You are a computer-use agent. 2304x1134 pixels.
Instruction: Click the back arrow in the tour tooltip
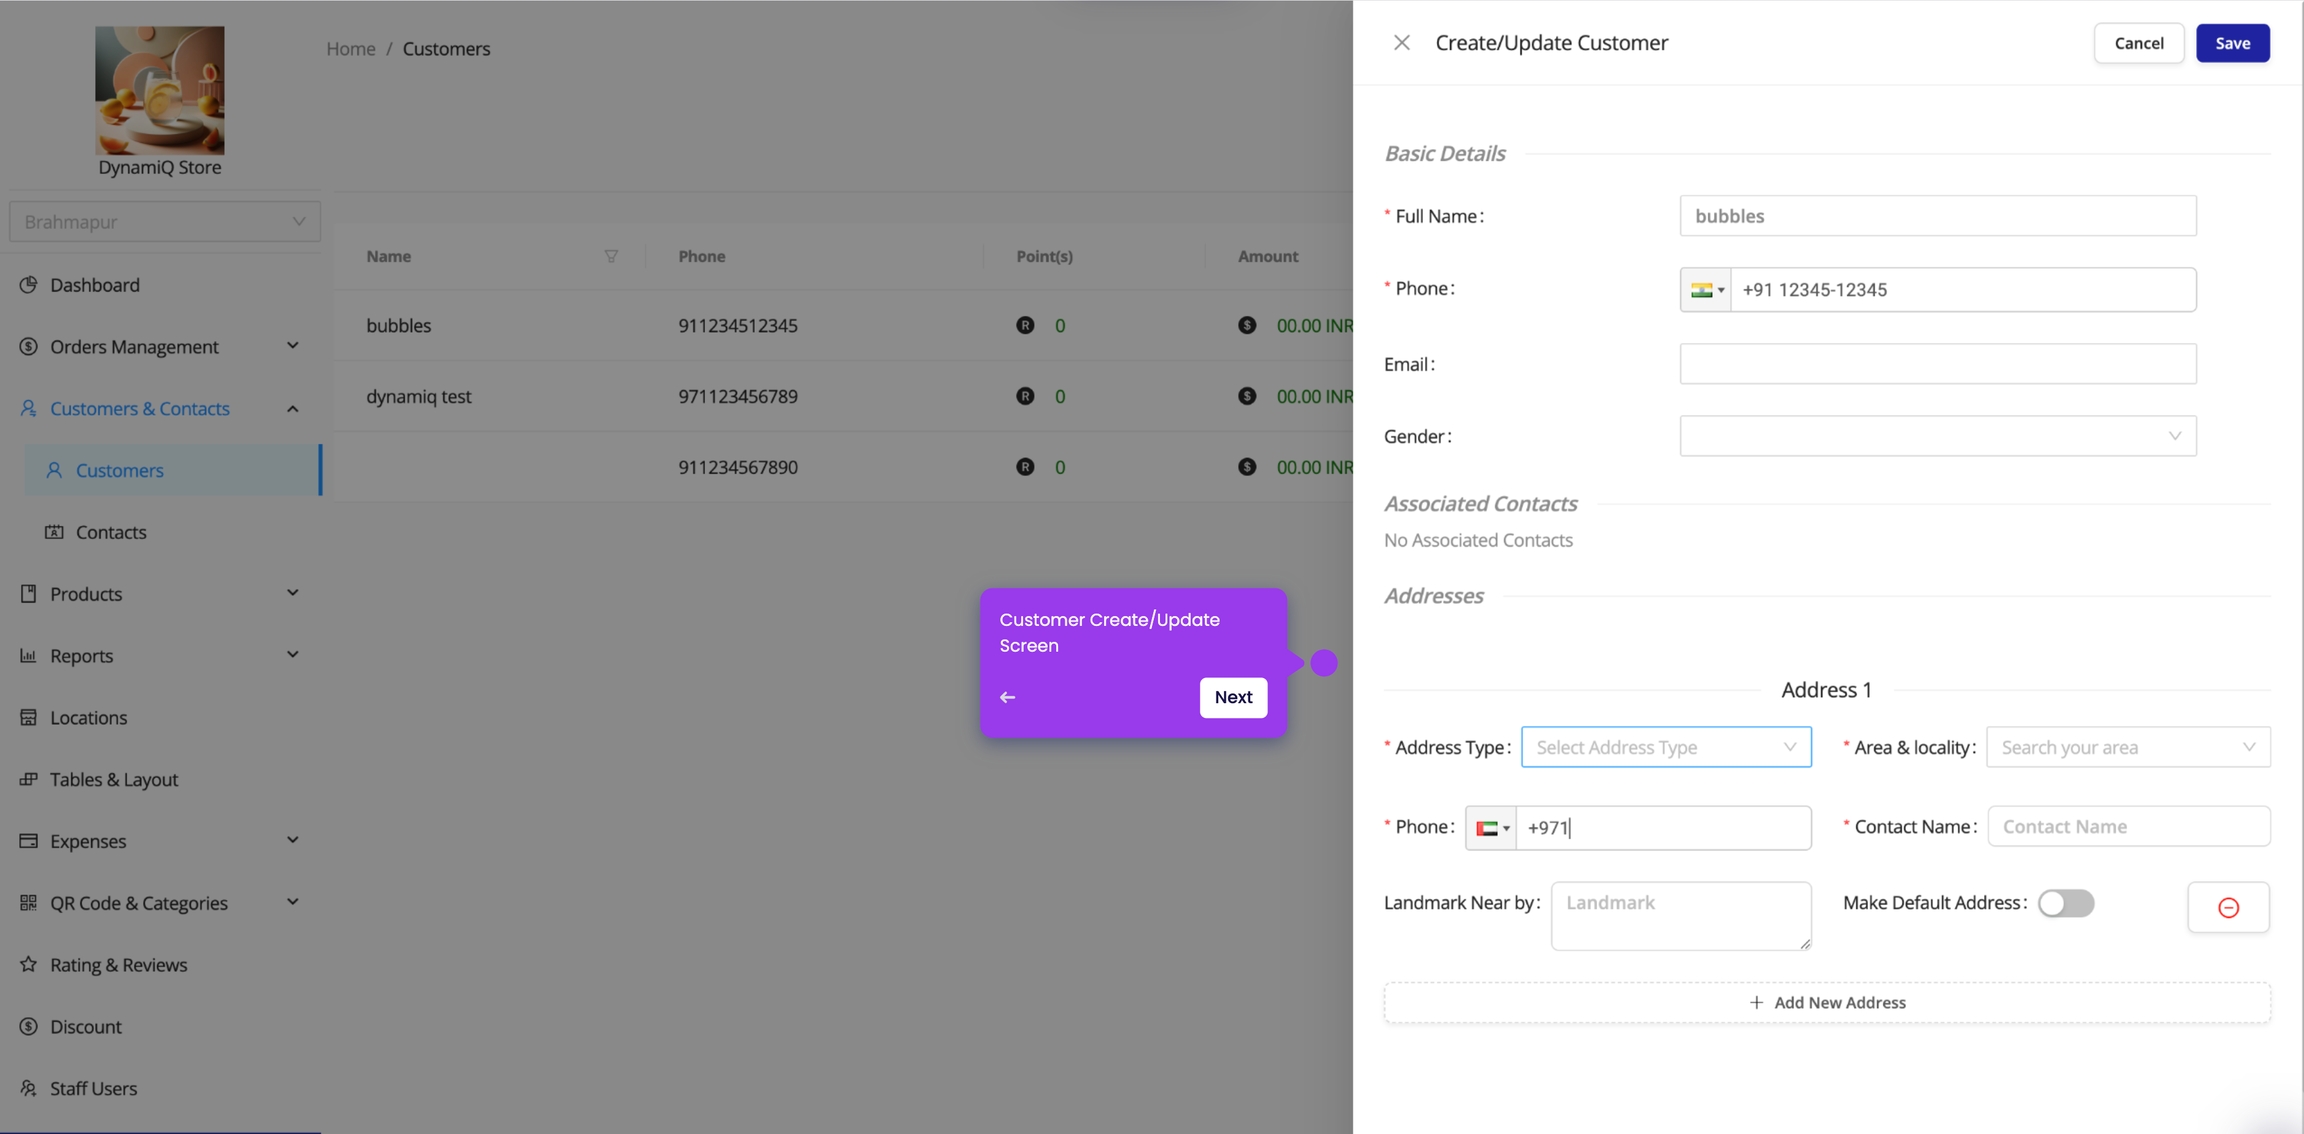click(1007, 697)
